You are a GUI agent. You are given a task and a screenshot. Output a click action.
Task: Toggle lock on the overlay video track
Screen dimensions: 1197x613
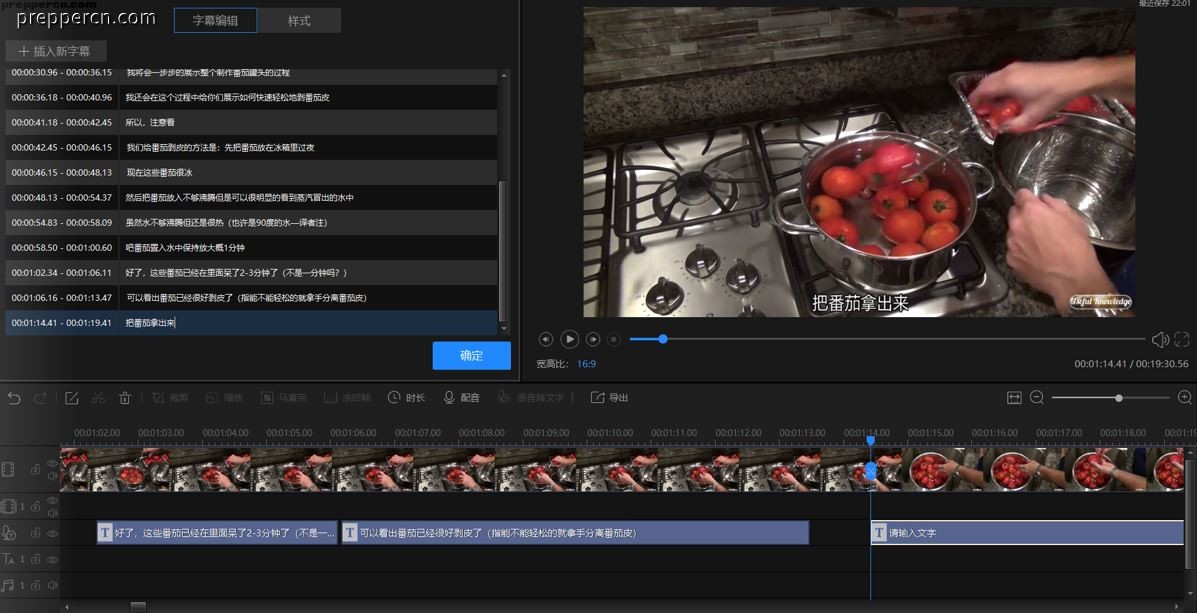[35, 506]
